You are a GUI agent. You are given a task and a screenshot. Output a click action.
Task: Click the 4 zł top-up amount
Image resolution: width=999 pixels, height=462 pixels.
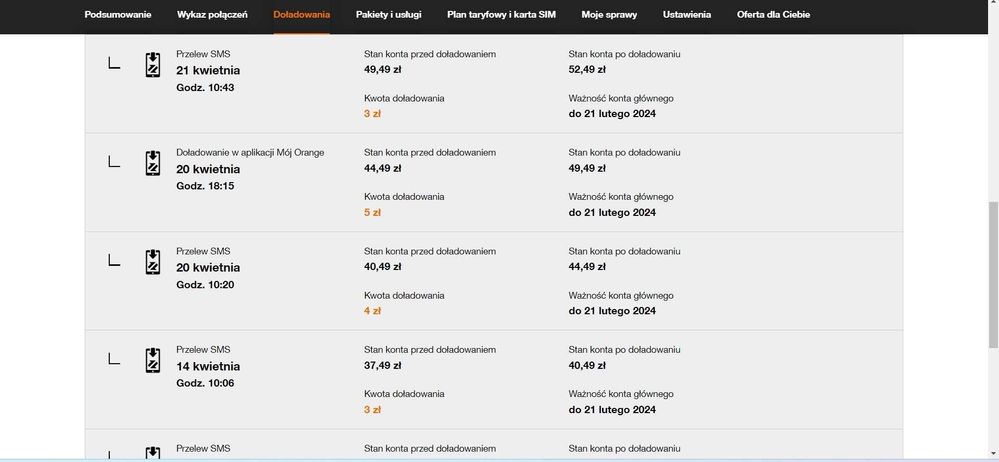click(x=372, y=311)
